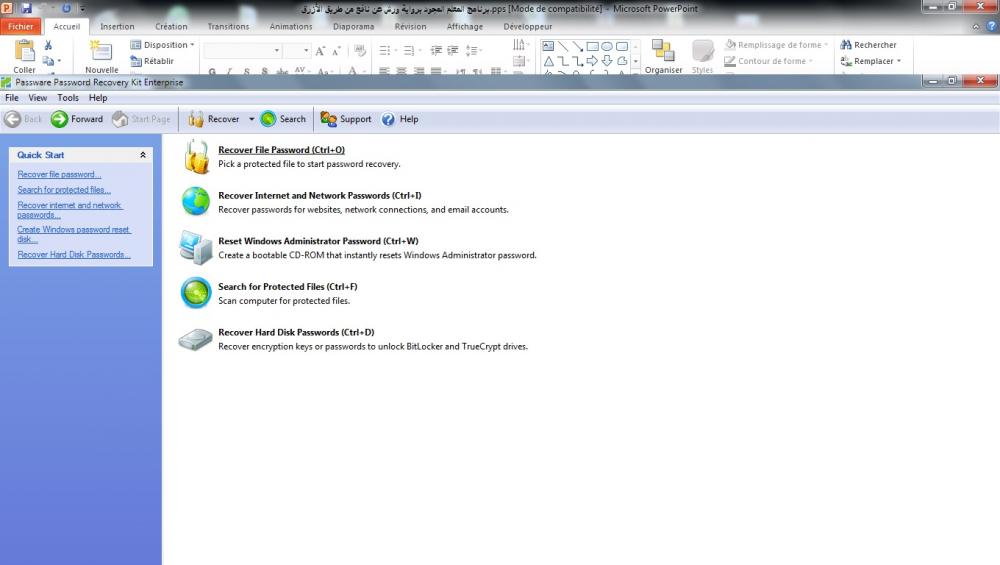Select the triangle shape in the shapes gallery
The image size is (1000, 565).
click(548, 61)
